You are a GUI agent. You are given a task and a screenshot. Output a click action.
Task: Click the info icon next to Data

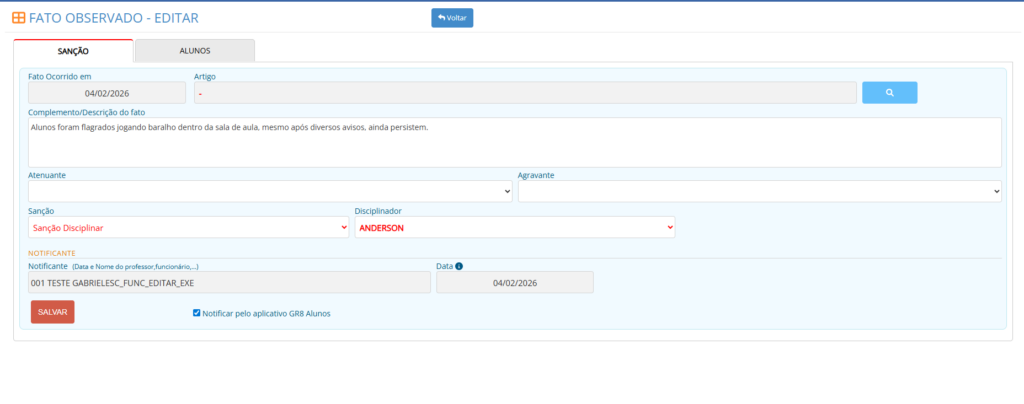coord(460,266)
